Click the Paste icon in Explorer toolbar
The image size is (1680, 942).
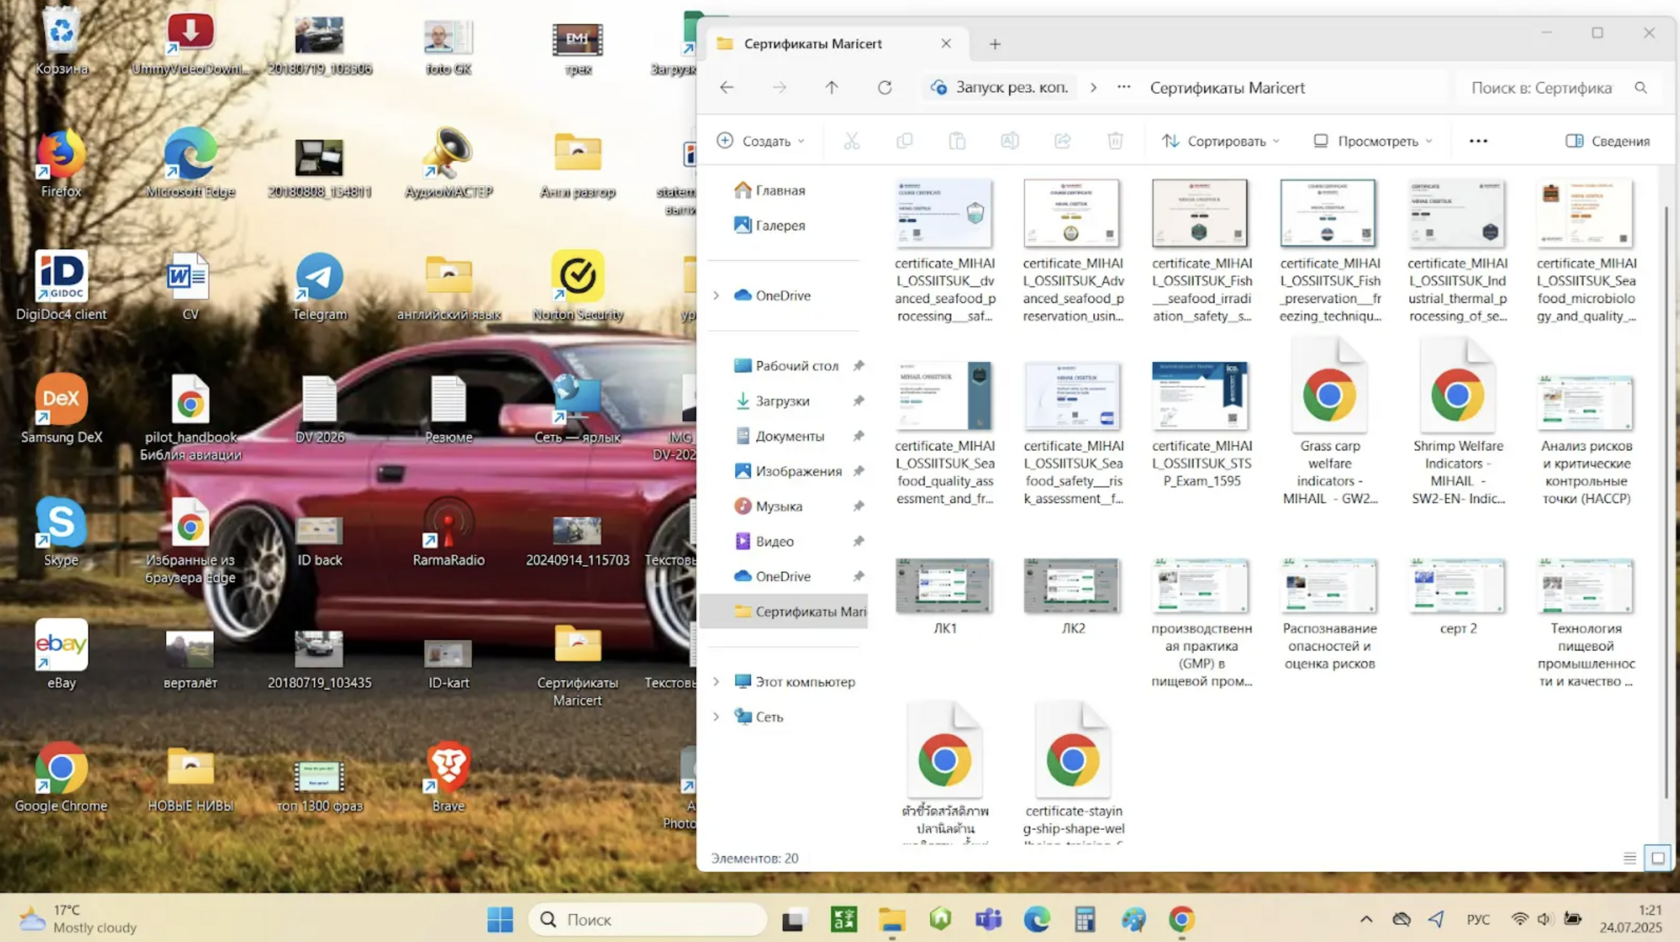pyautogui.click(x=957, y=141)
